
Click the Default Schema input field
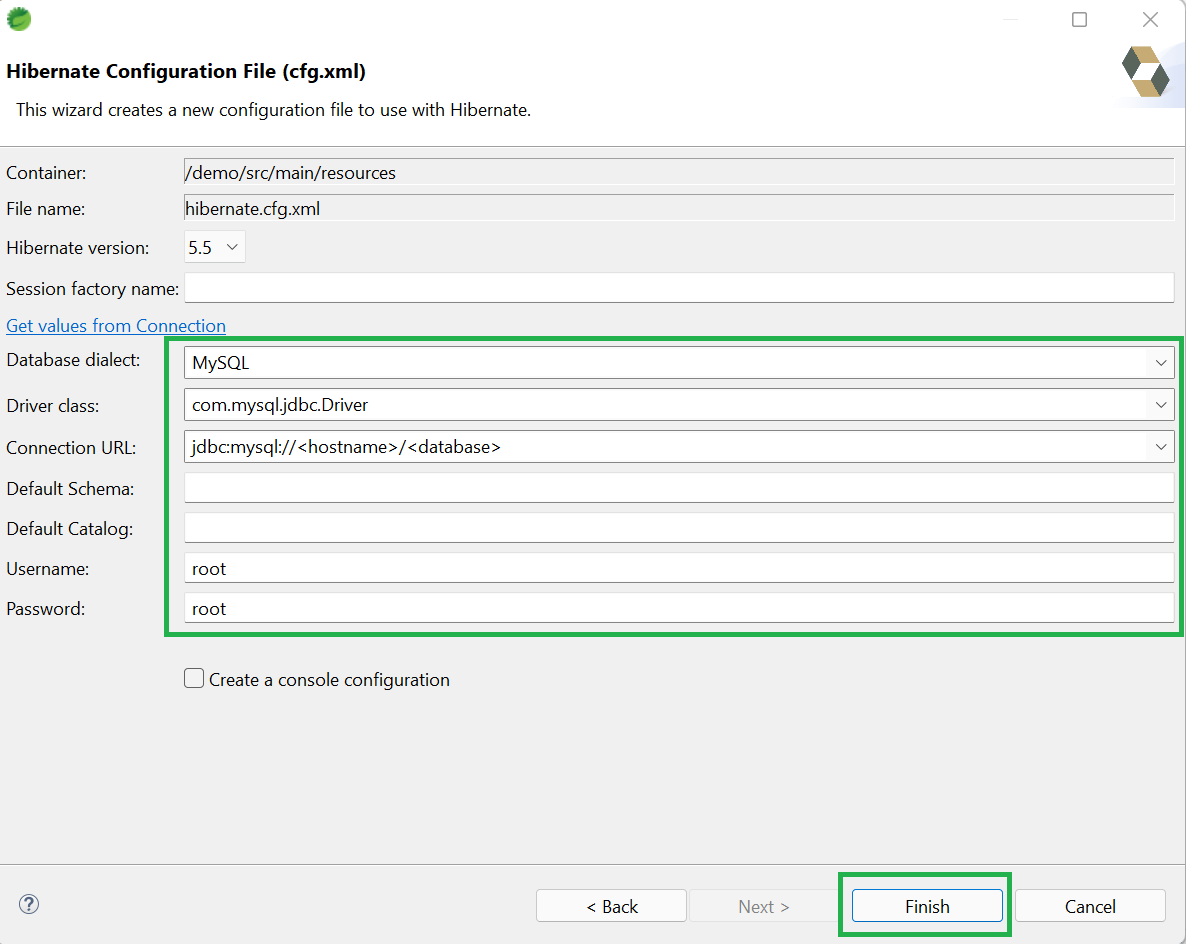(679, 488)
